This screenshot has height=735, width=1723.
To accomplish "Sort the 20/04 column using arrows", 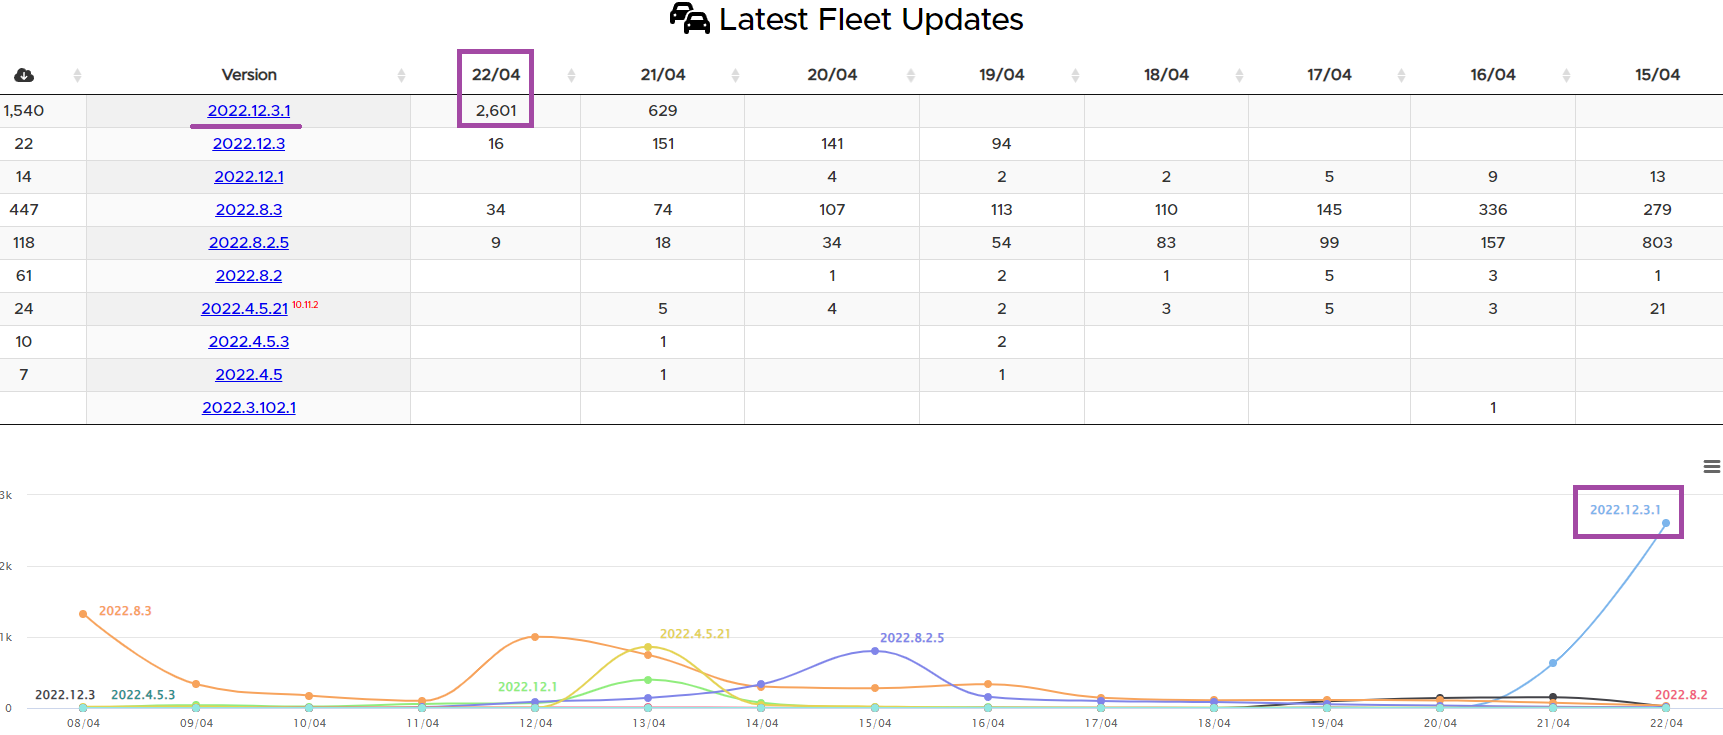I will click(x=910, y=75).
